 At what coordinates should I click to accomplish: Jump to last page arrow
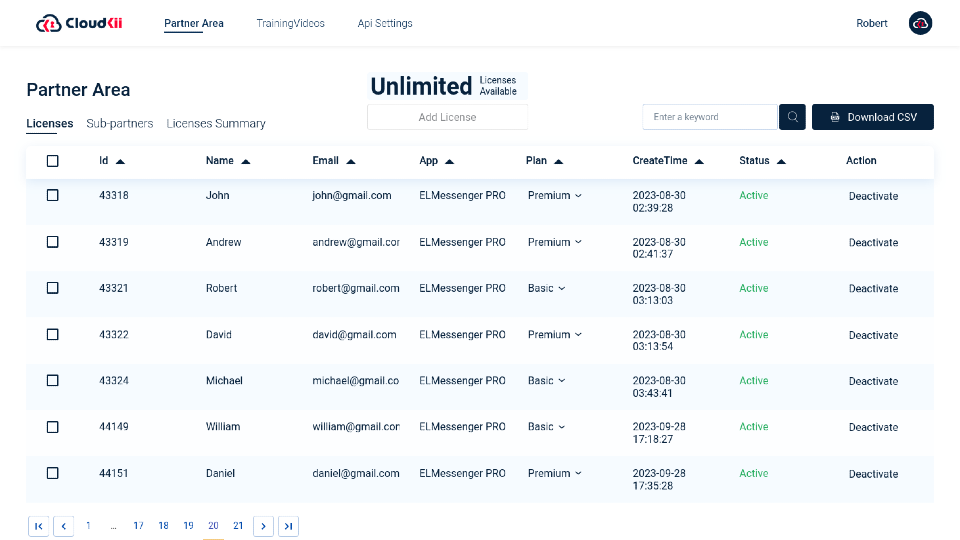(288, 526)
